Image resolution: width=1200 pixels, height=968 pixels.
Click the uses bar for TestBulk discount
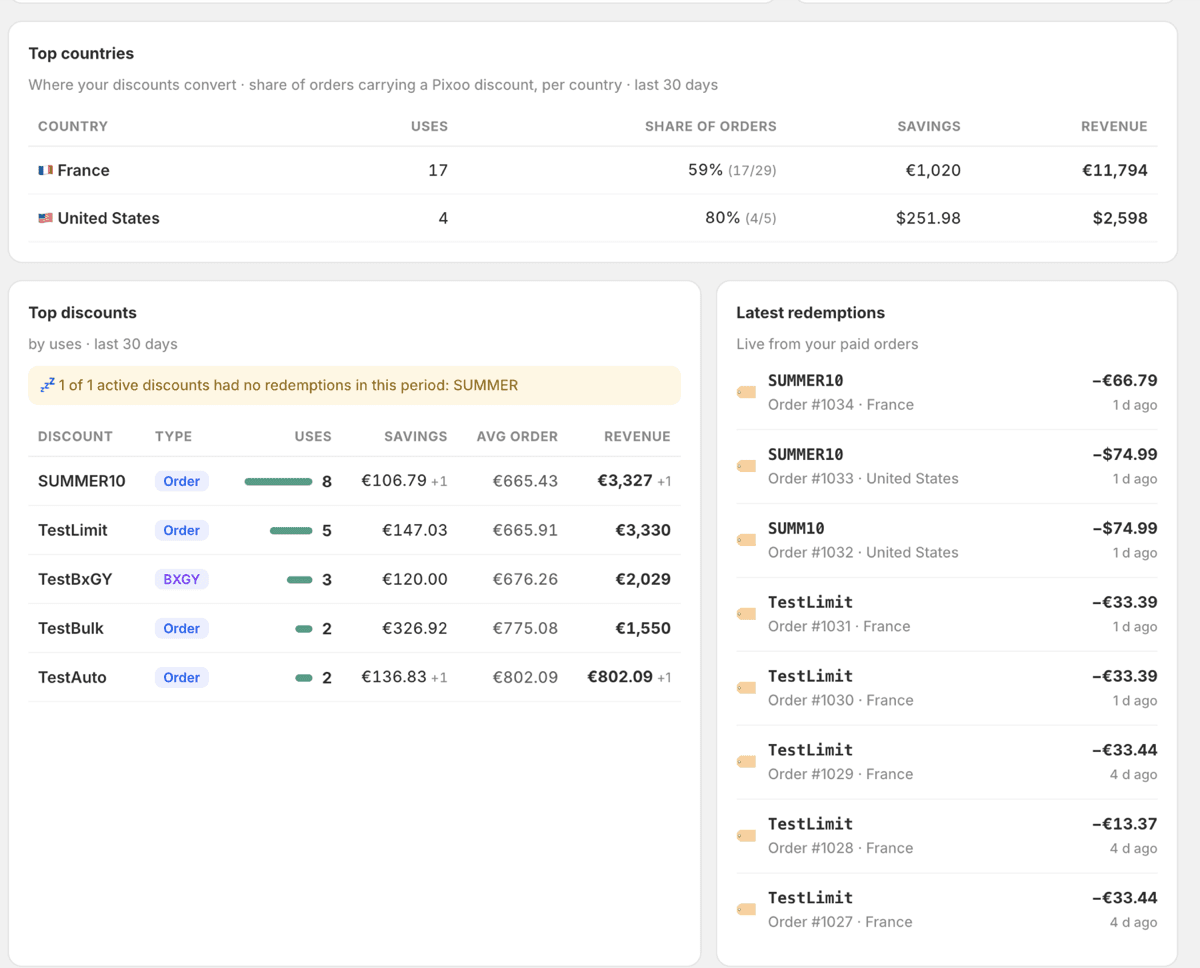(304, 628)
